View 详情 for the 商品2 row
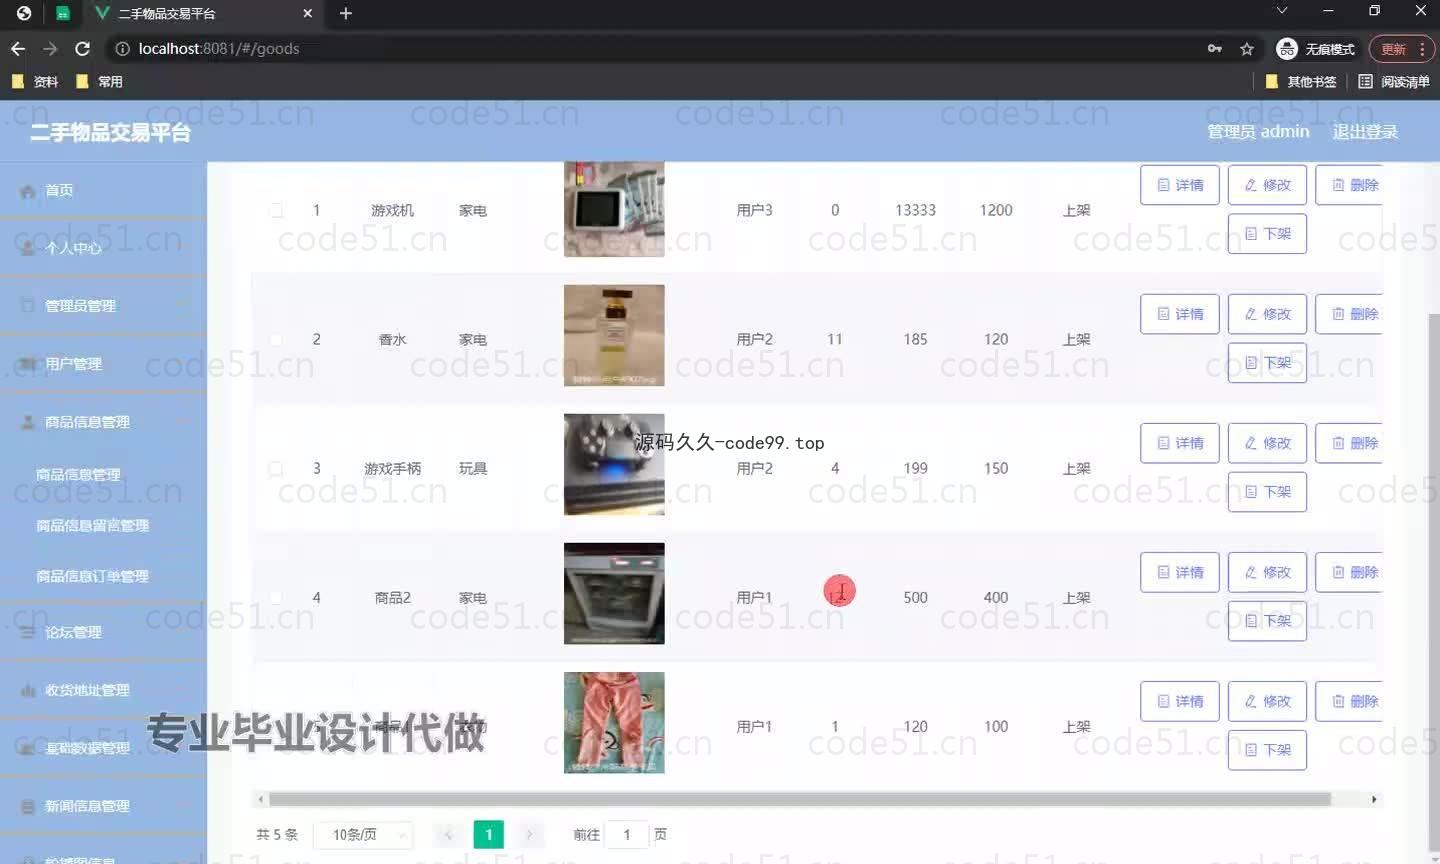 pos(1180,572)
